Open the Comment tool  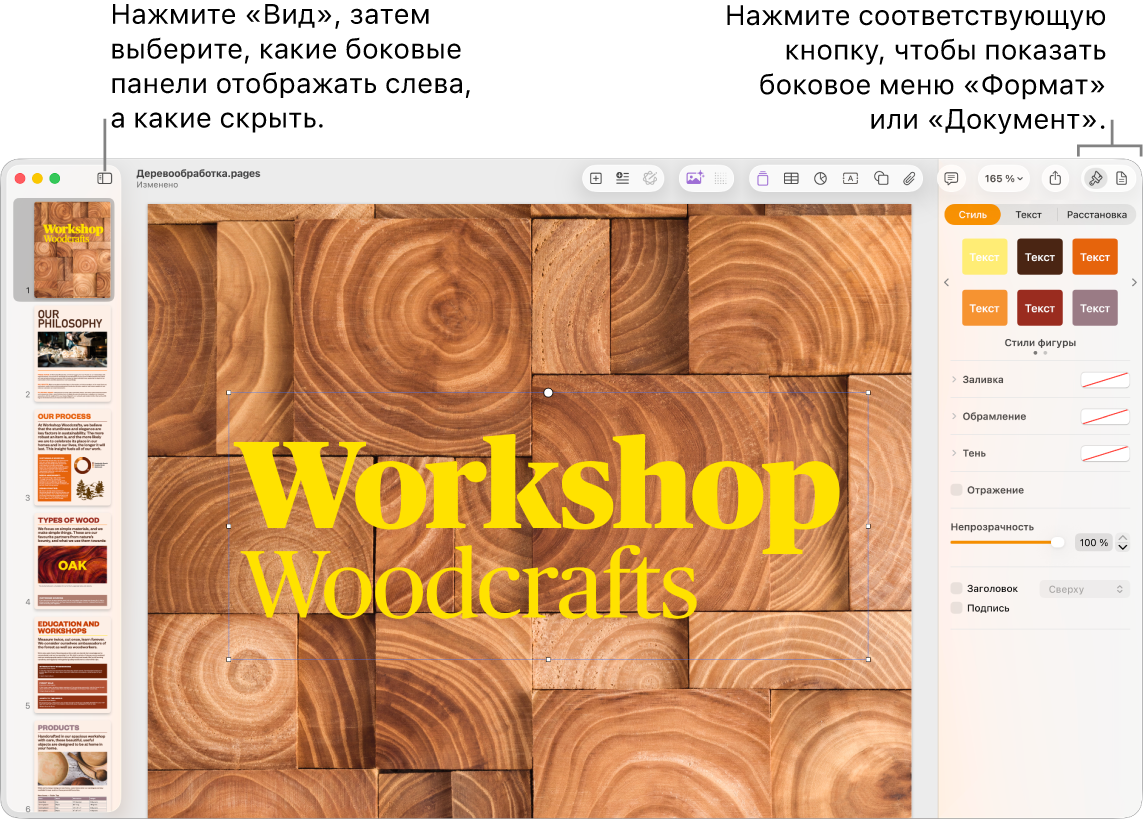point(951,179)
